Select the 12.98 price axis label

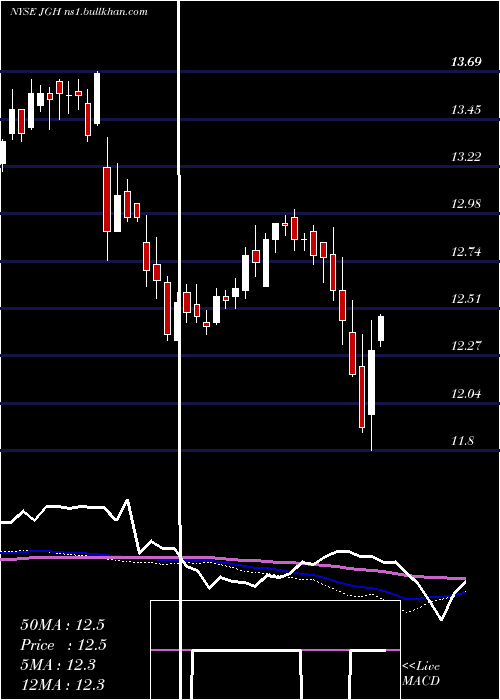[x=466, y=204]
